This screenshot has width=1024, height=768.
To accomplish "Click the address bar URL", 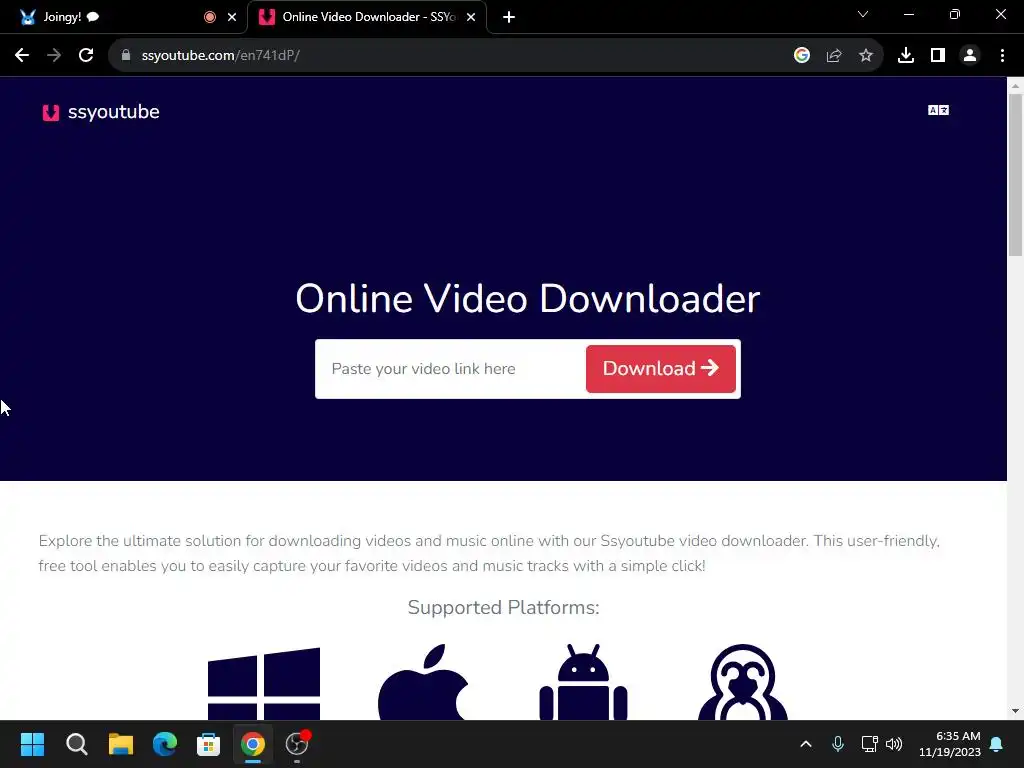I will (221, 56).
